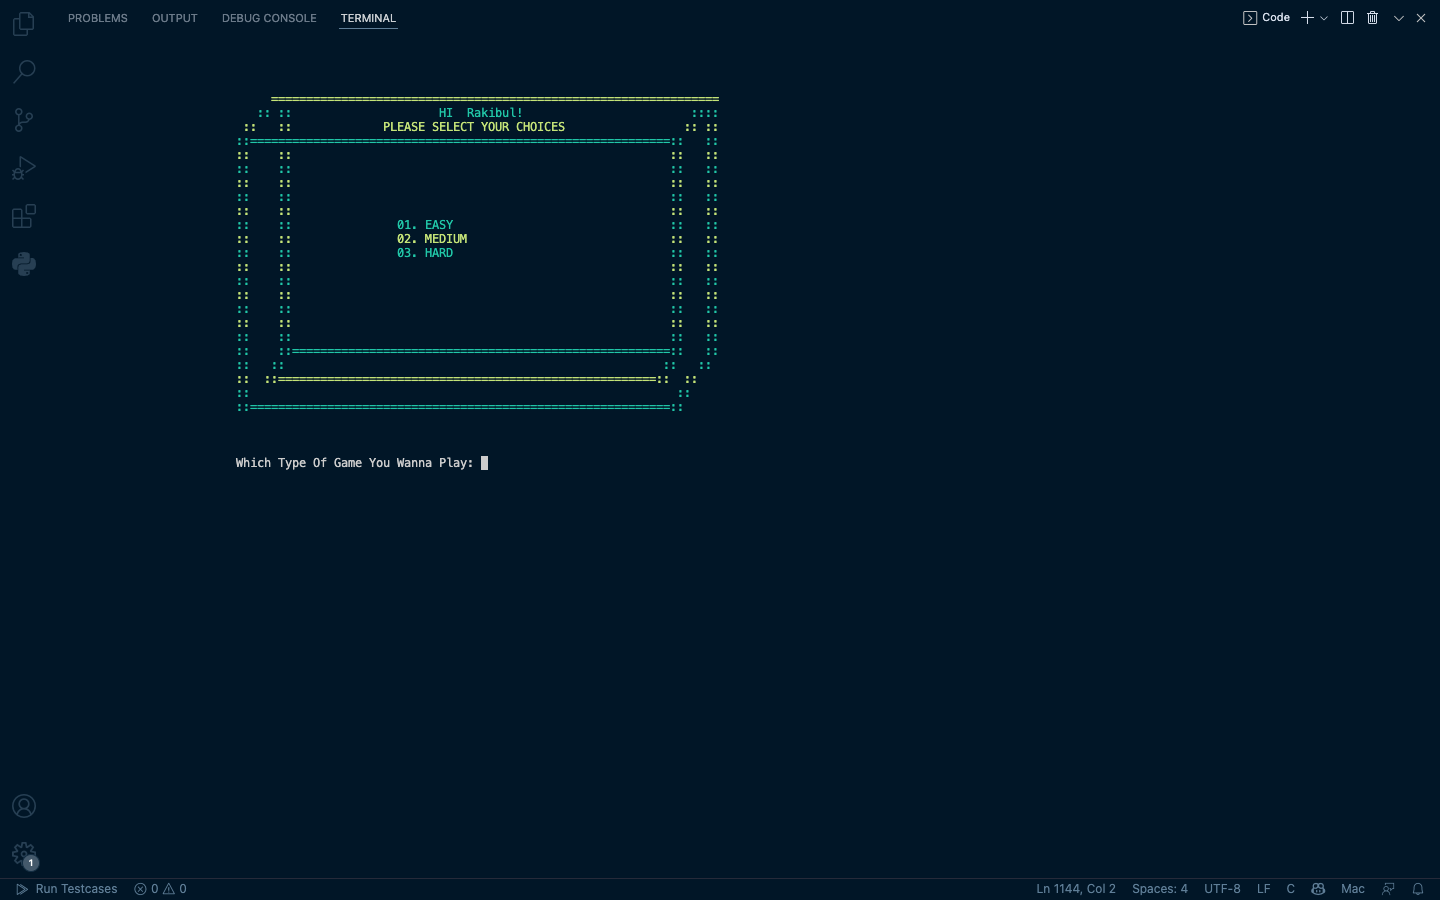Select the Code terminal instance

click(x=1266, y=18)
